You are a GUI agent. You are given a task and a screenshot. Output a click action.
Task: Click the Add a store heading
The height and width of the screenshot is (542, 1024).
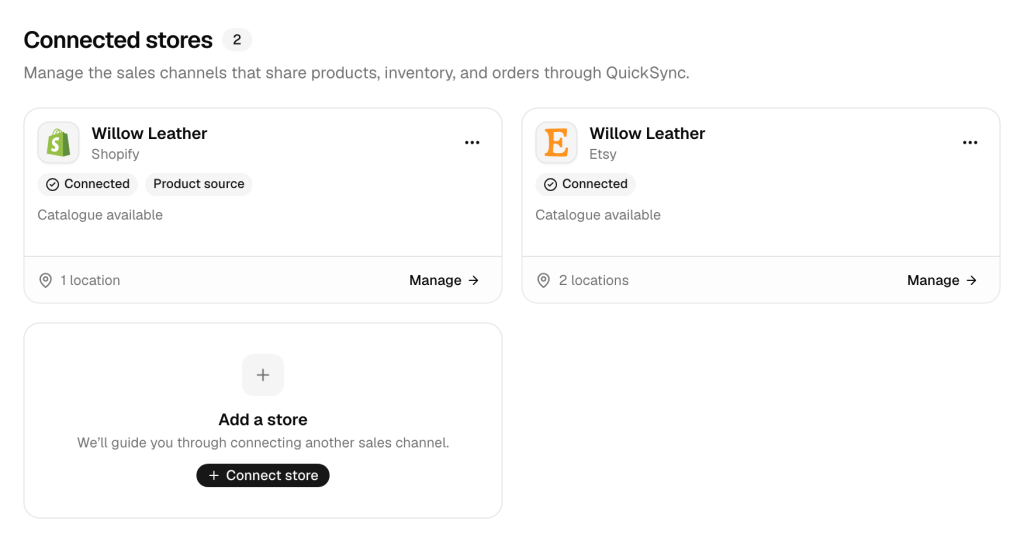(x=263, y=419)
